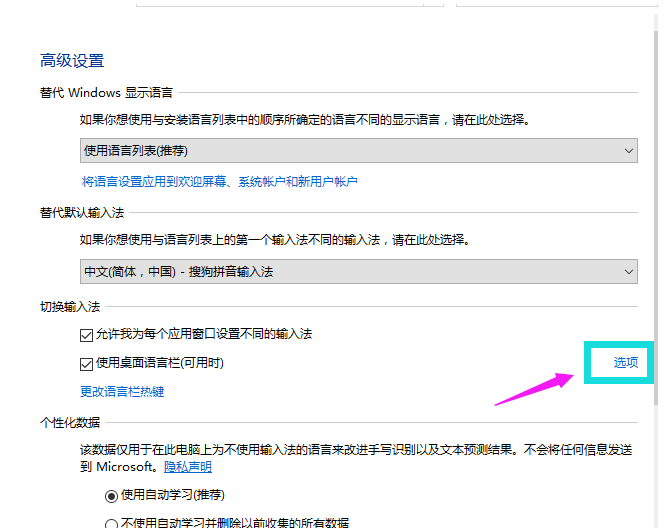Click the 切换输入法 section label
The width and height of the screenshot is (668, 531).
pyautogui.click(x=66, y=305)
